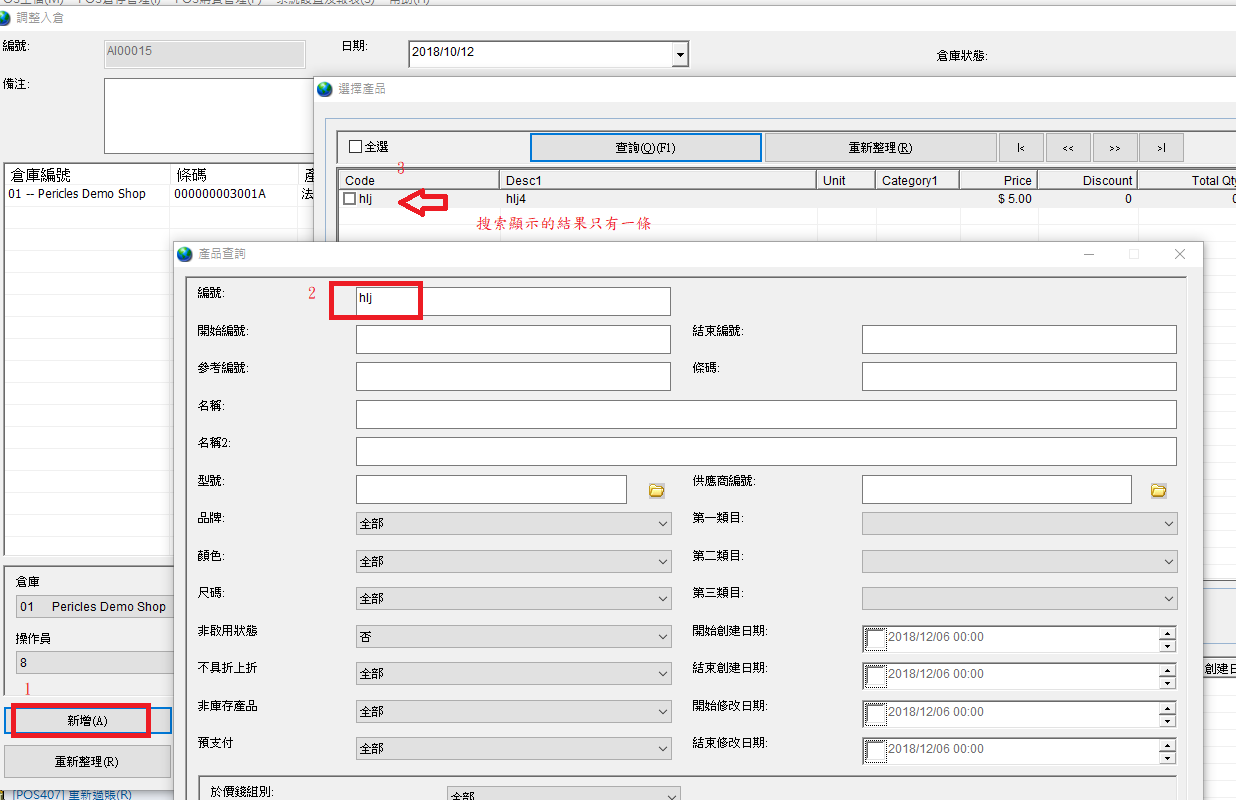Screen dimensions: 1236x800
Task: Increase 開始創建日期 with the up spinner
Action: pos(1167,632)
